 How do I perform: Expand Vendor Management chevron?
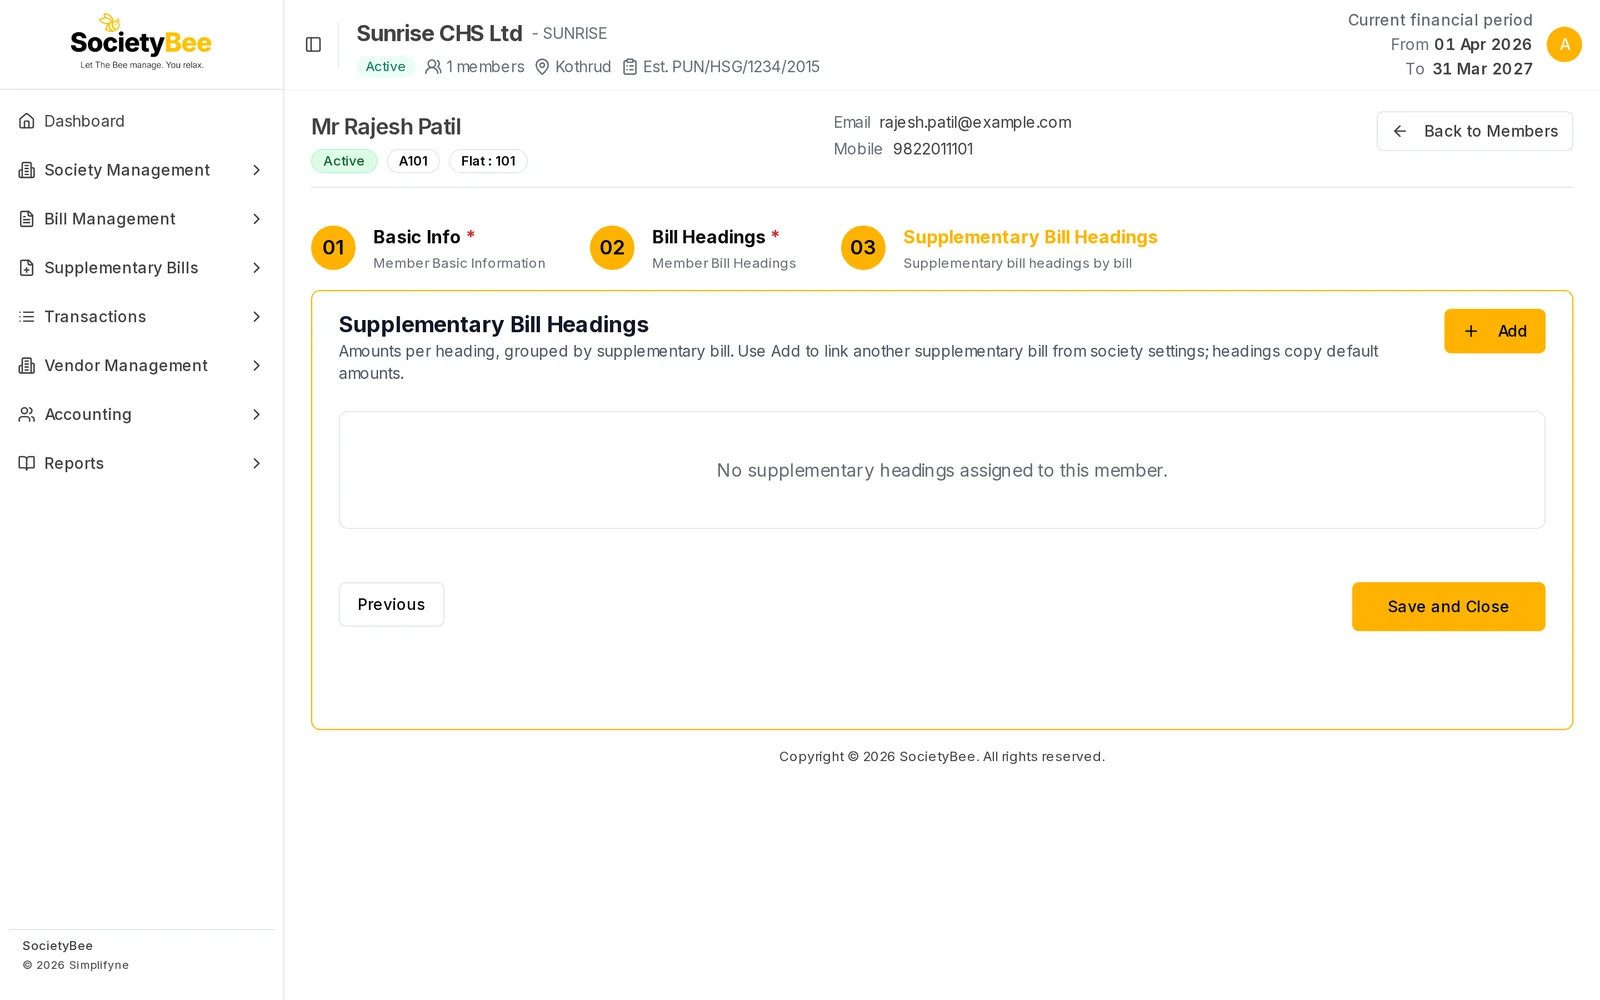click(256, 366)
